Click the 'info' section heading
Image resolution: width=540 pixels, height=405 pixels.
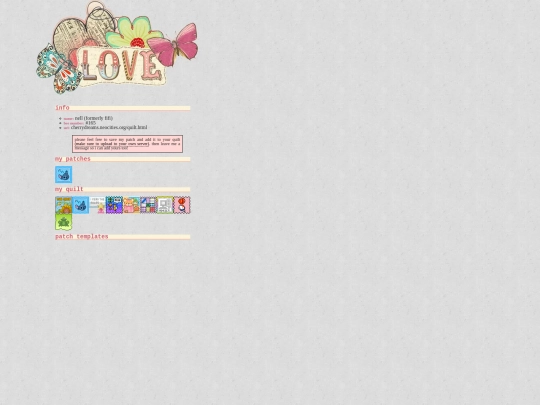tap(123, 108)
